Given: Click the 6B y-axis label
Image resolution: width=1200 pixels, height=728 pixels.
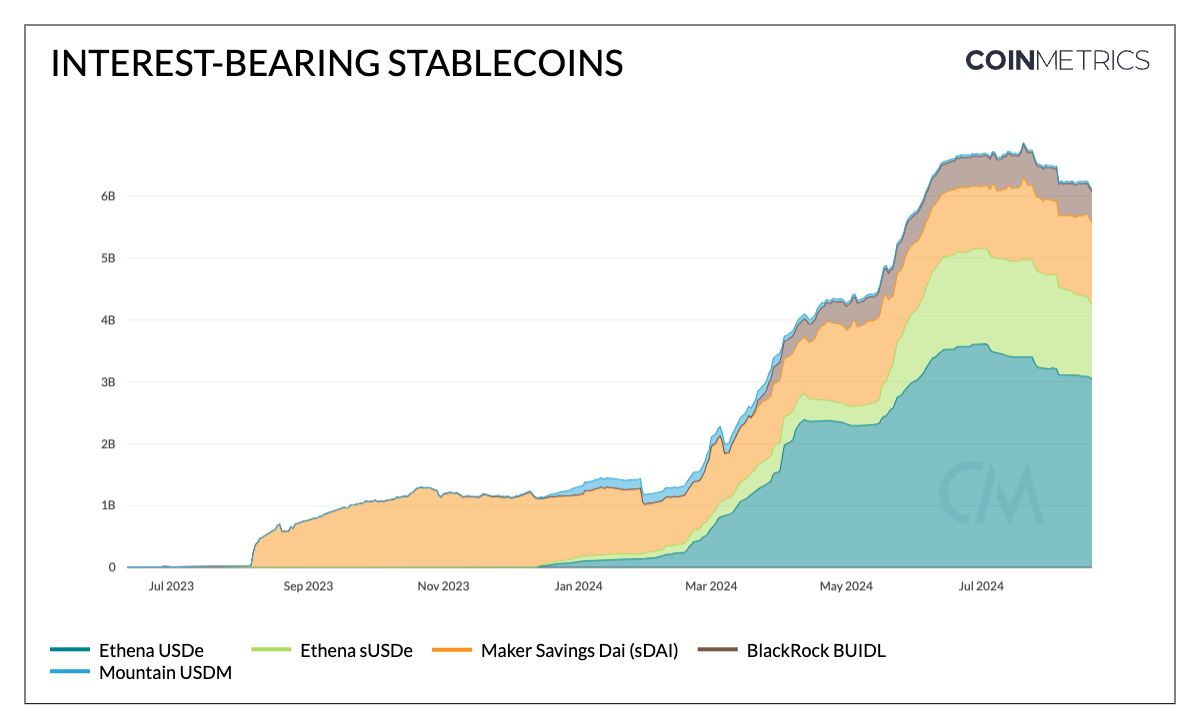Looking at the screenshot, I should tap(107, 196).
